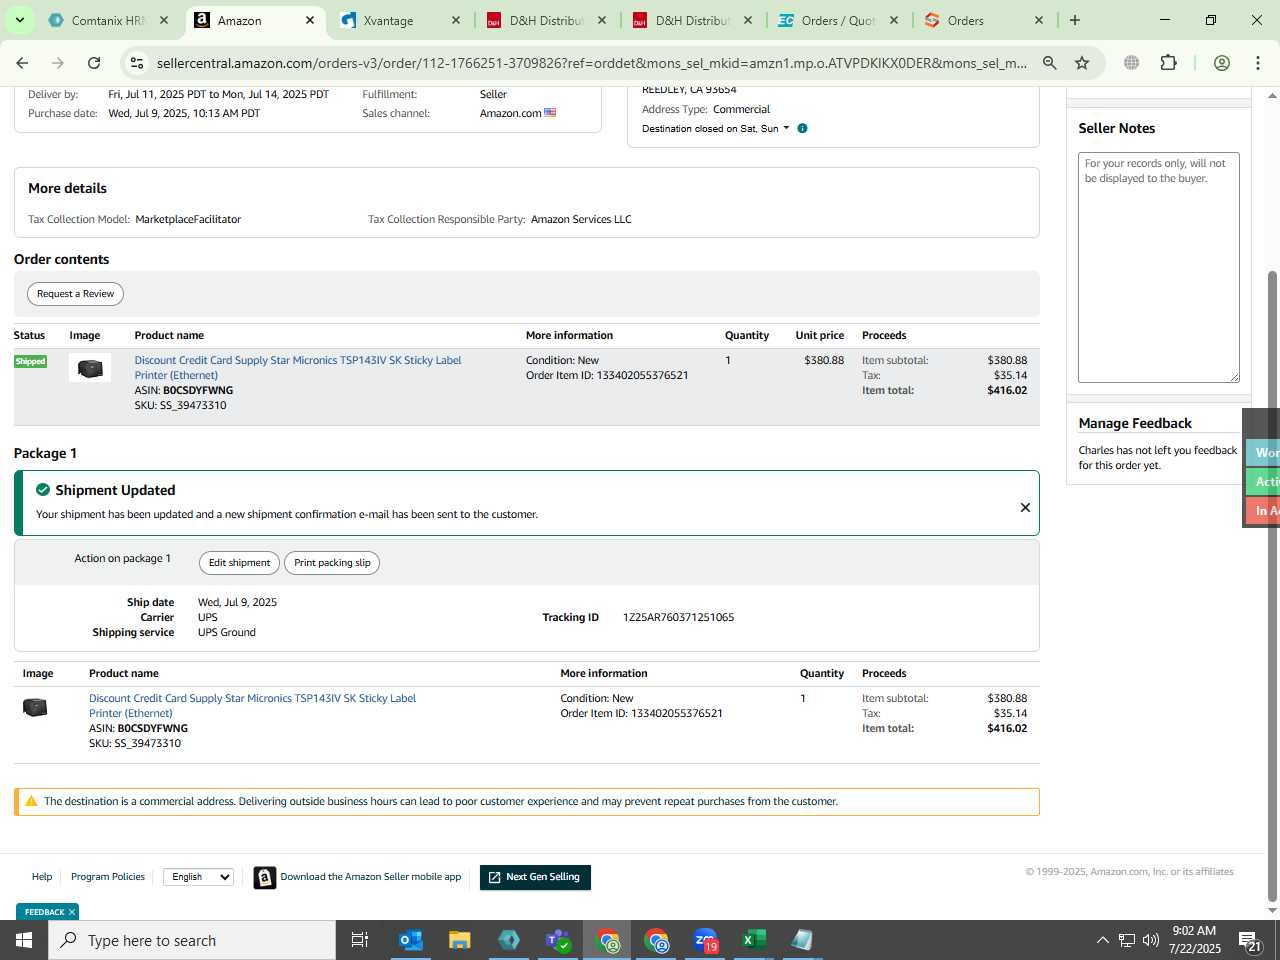
Task: Close the FEEDBACK tab with its X
Action: point(72,912)
